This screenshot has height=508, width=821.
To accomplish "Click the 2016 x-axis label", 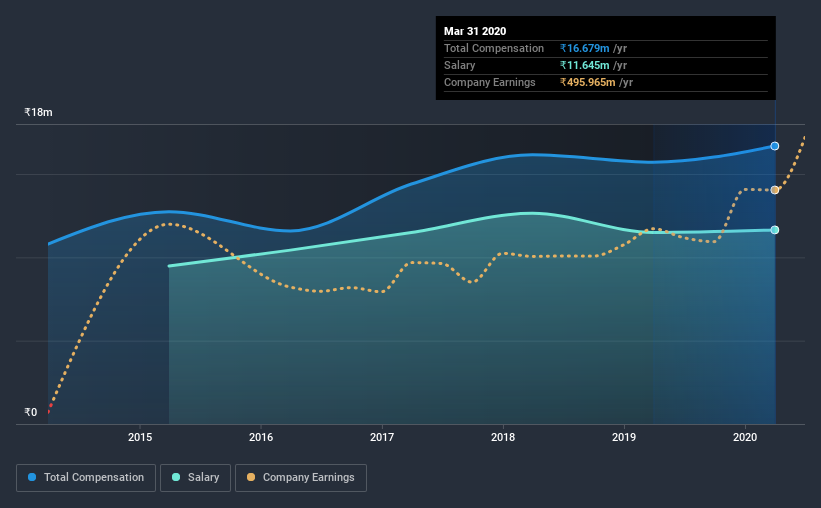I will 261,437.
